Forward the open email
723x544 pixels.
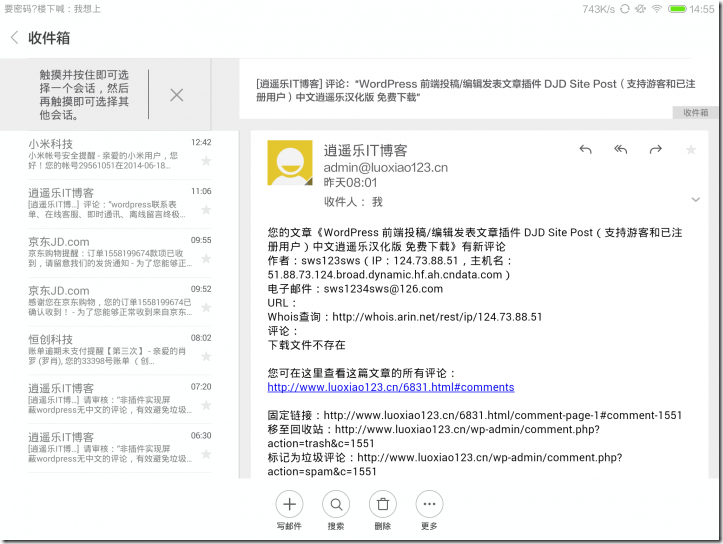coord(656,149)
